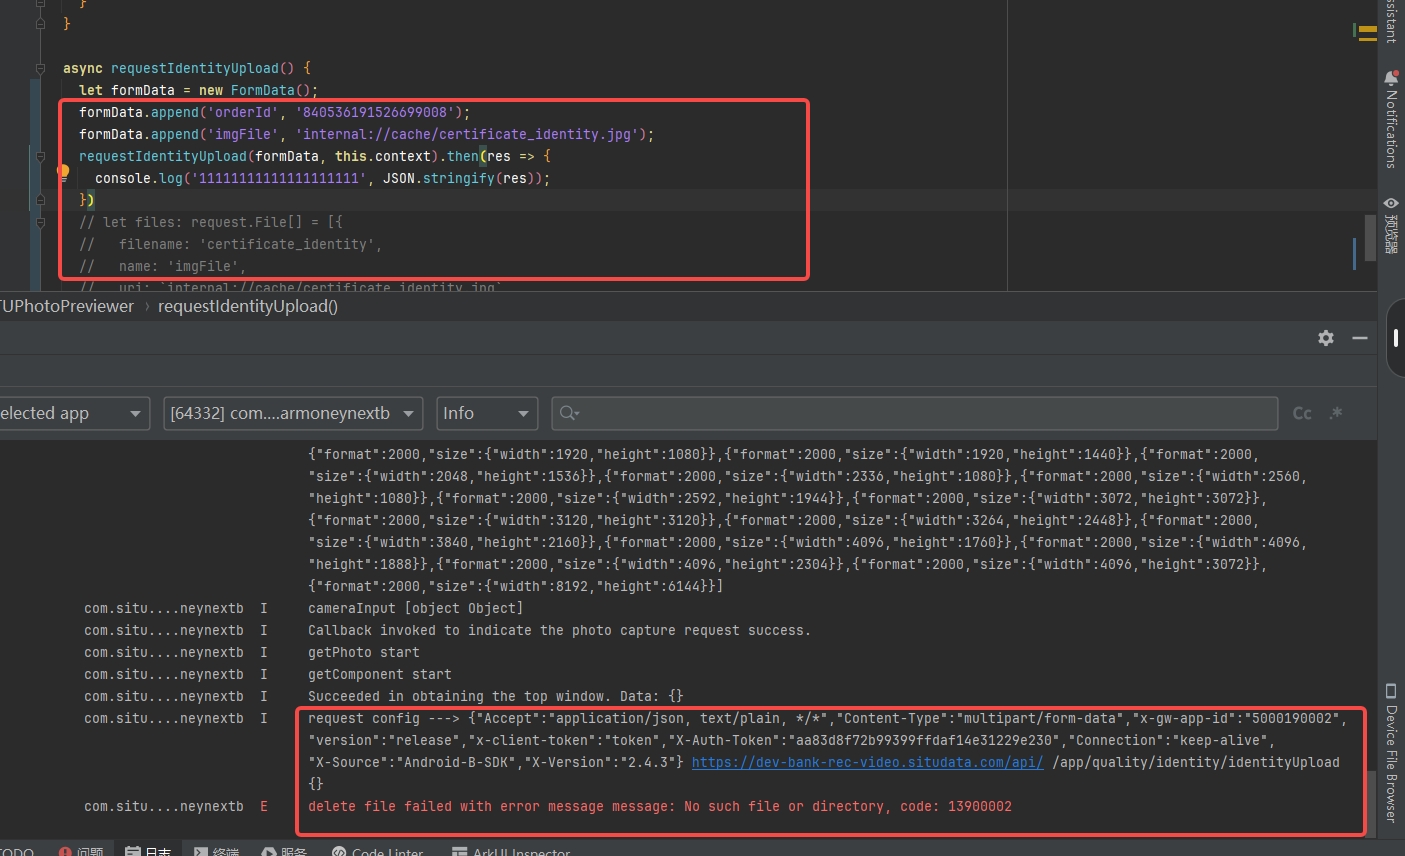The width and height of the screenshot is (1405, 856).
Task: Switch to the 日志 log tab
Action: pos(148,852)
